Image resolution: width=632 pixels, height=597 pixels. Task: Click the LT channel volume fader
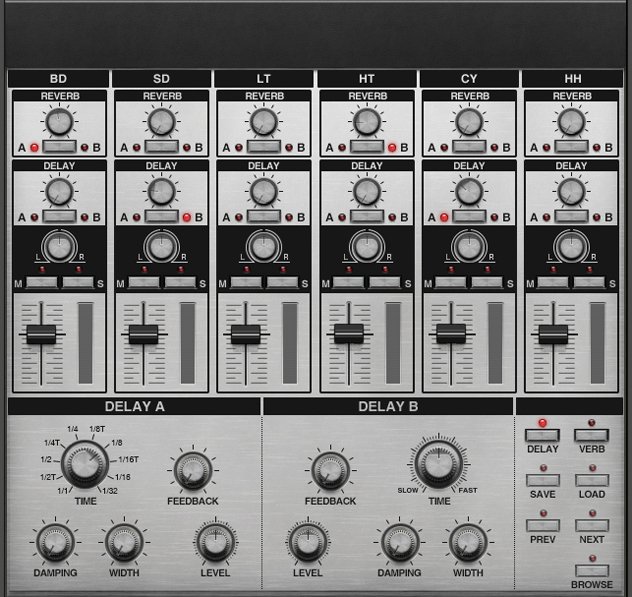[x=246, y=334]
